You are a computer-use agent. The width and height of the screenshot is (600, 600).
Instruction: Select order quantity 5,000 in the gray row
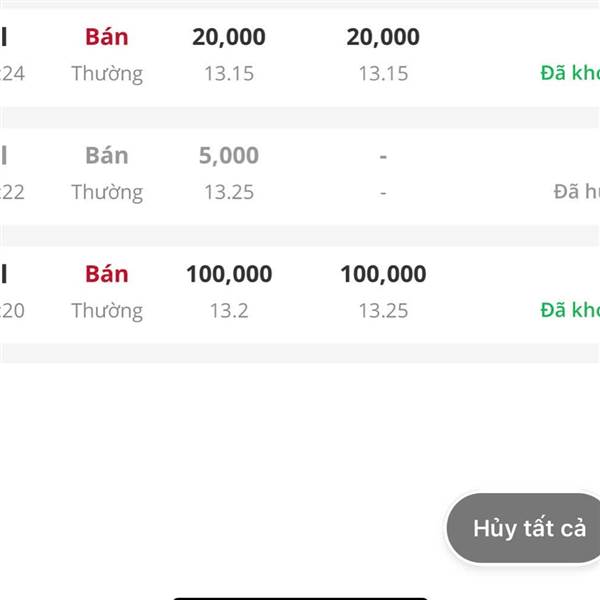point(229,156)
